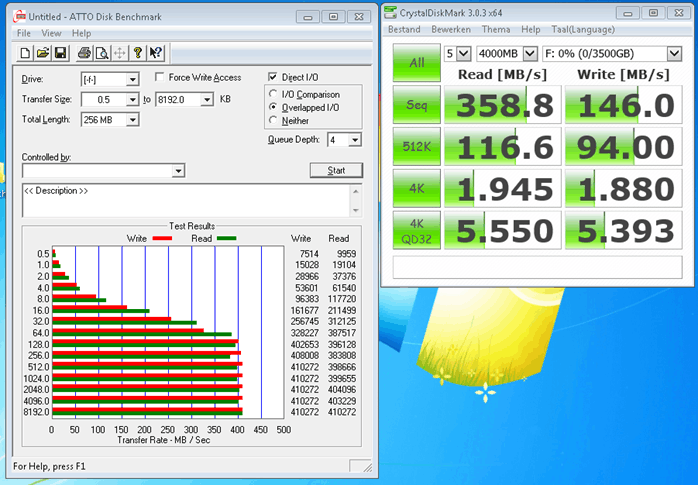Viewport: 698px width, 485px height.
Task: Enable the Force Write Access checkbox
Action: tap(160, 78)
